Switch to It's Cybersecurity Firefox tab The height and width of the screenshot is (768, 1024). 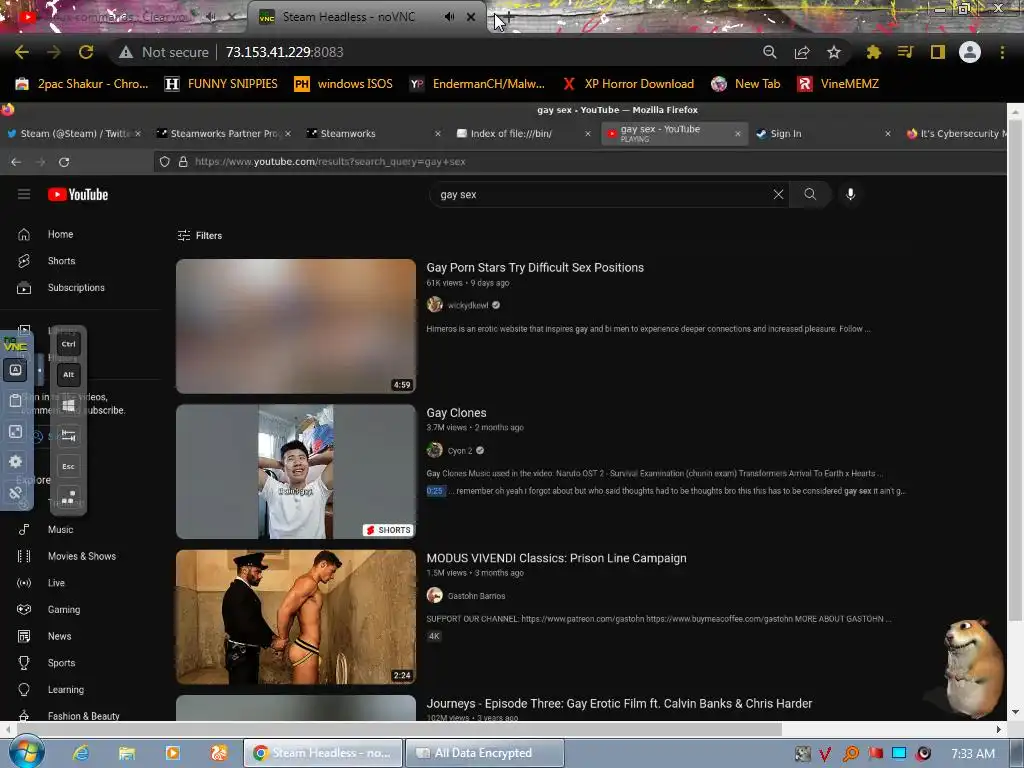tap(957, 133)
